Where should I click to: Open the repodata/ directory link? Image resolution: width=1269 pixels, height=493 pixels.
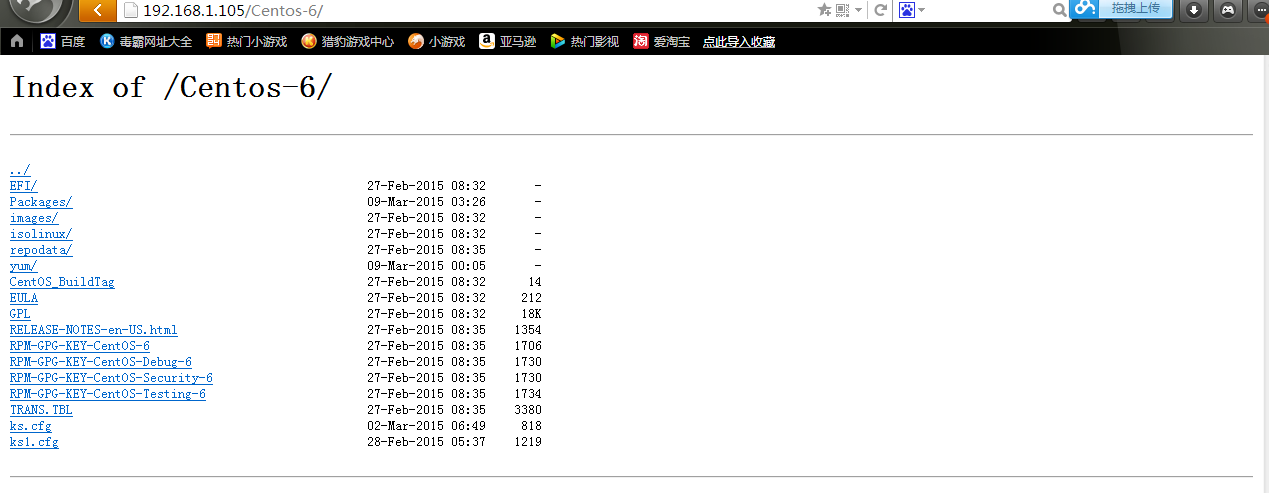[41, 250]
